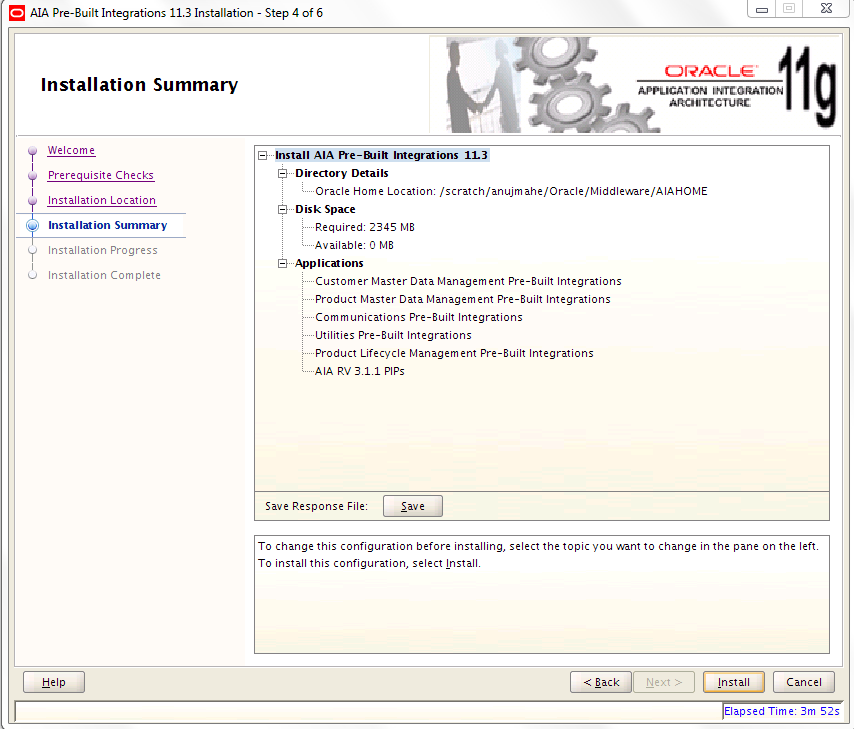The image size is (854, 729).
Task: Click the bottom status bar field
Action: 369,711
